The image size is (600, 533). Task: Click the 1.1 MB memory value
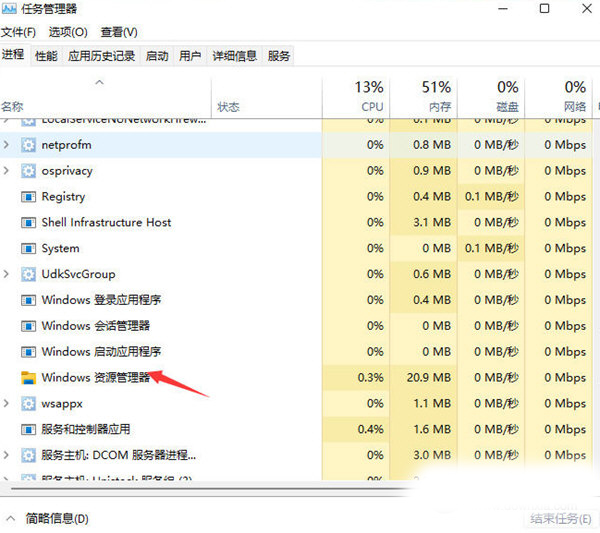432,403
